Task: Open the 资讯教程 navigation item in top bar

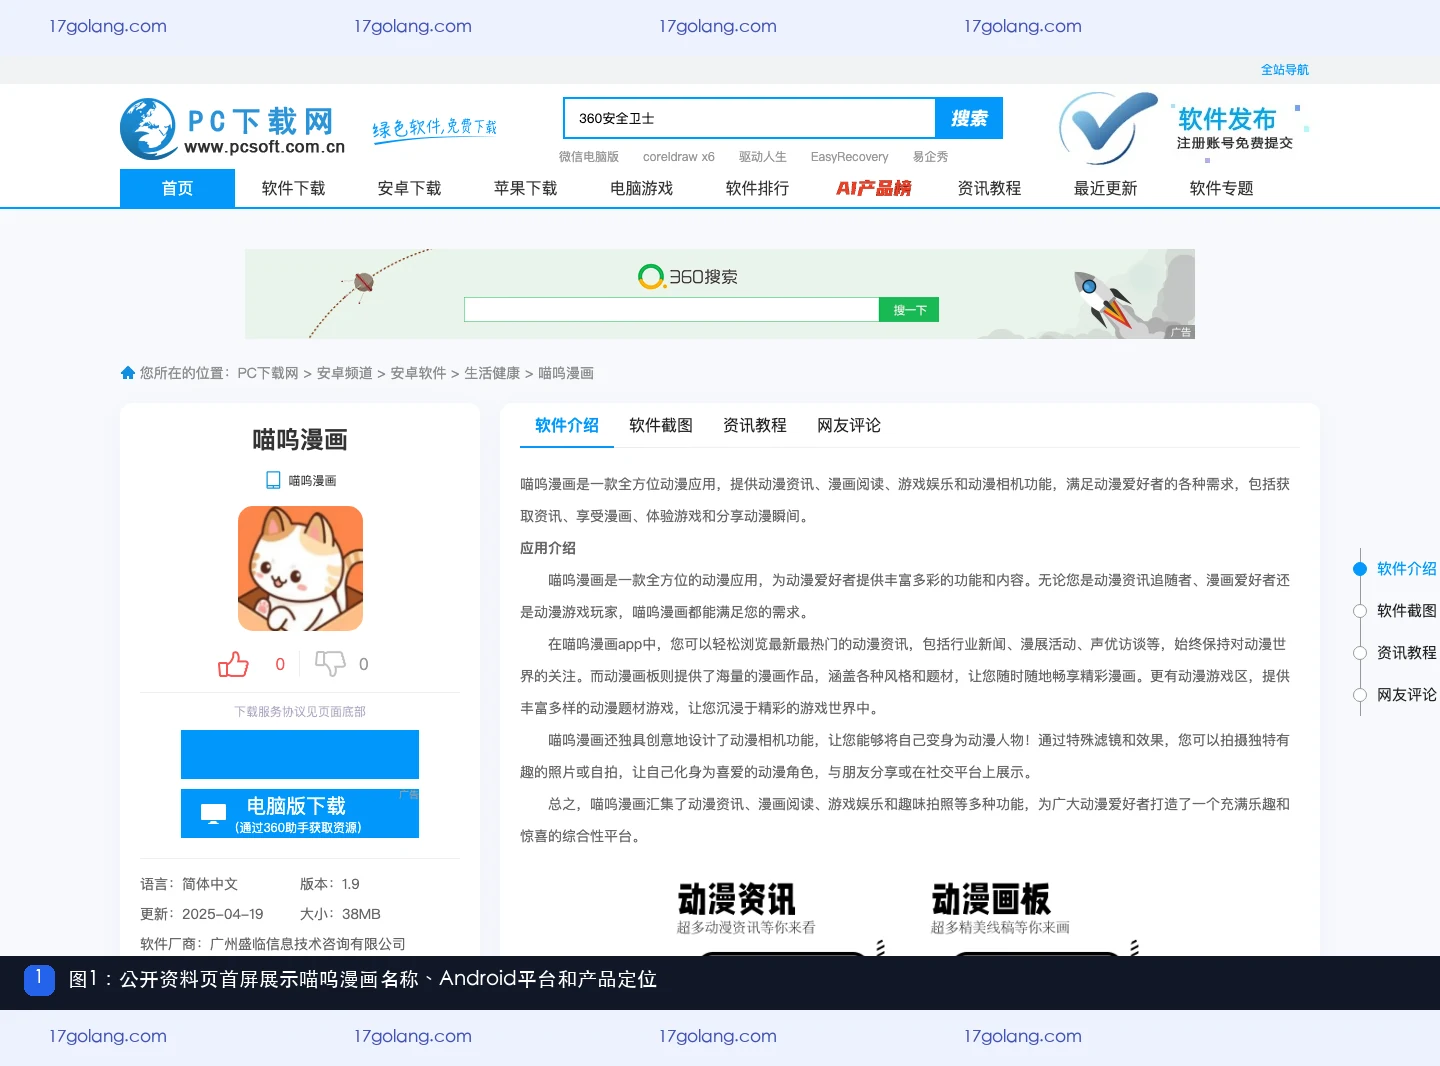Action: 989,188
